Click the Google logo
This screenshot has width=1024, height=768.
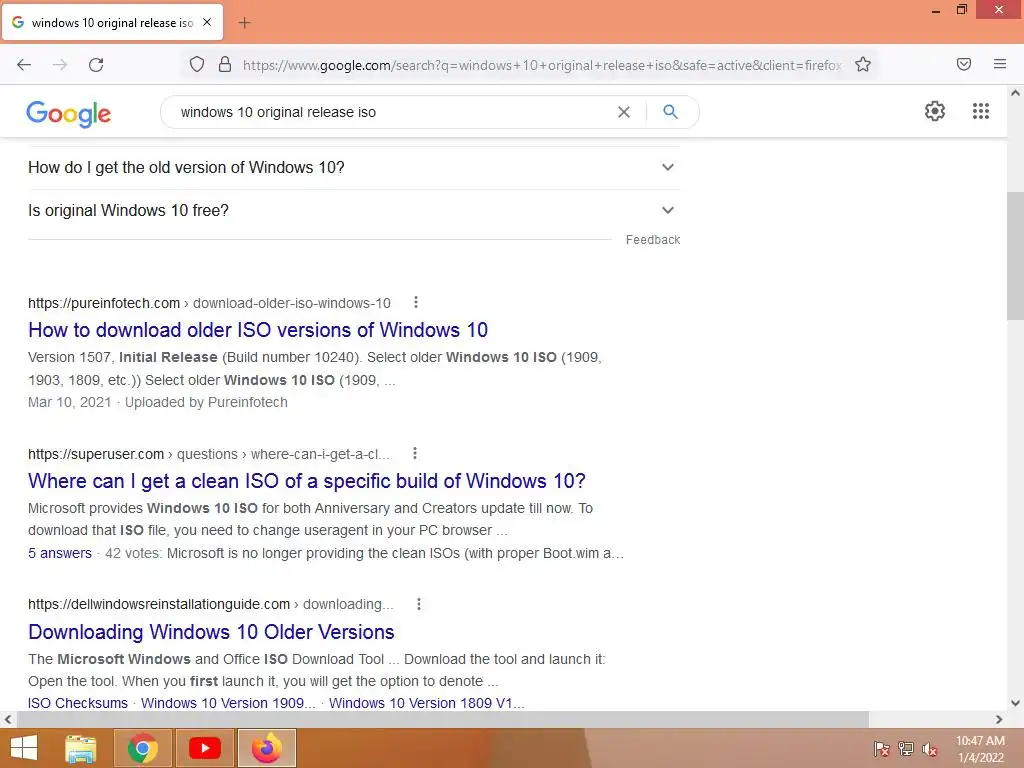pyautogui.click(x=69, y=114)
